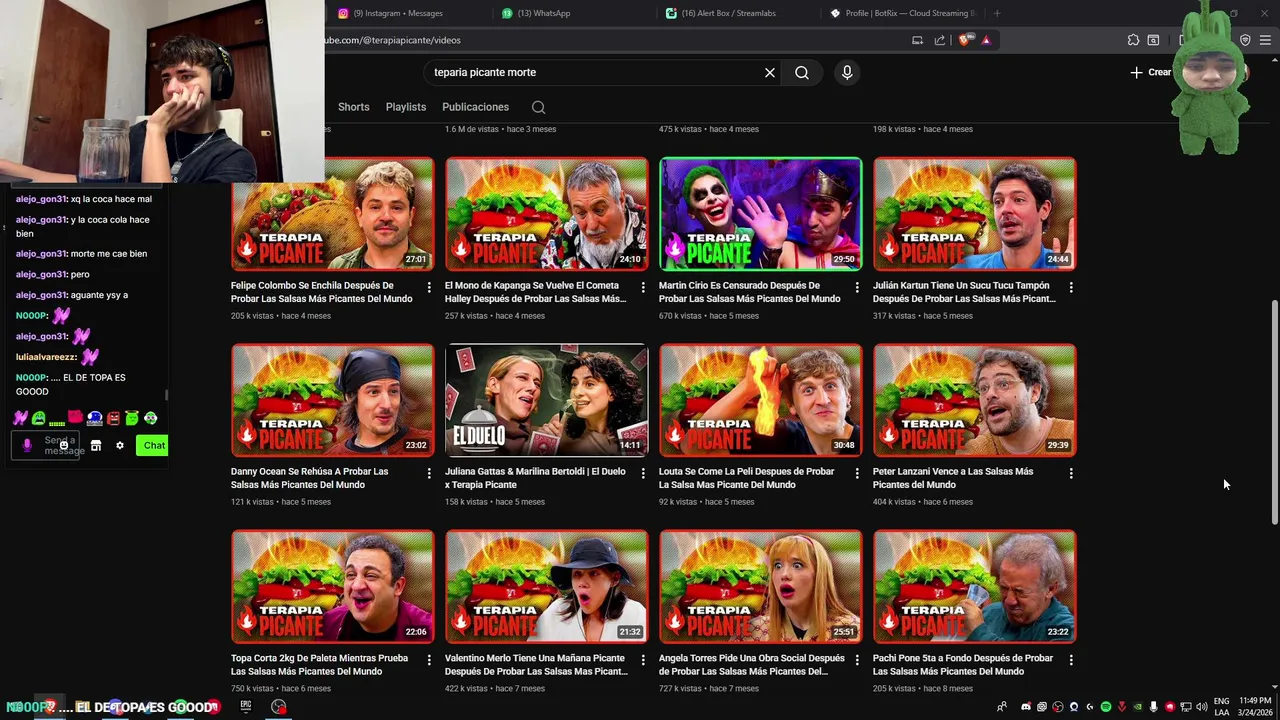Open chat settings gear icon
The image size is (1280, 720).
click(x=120, y=445)
